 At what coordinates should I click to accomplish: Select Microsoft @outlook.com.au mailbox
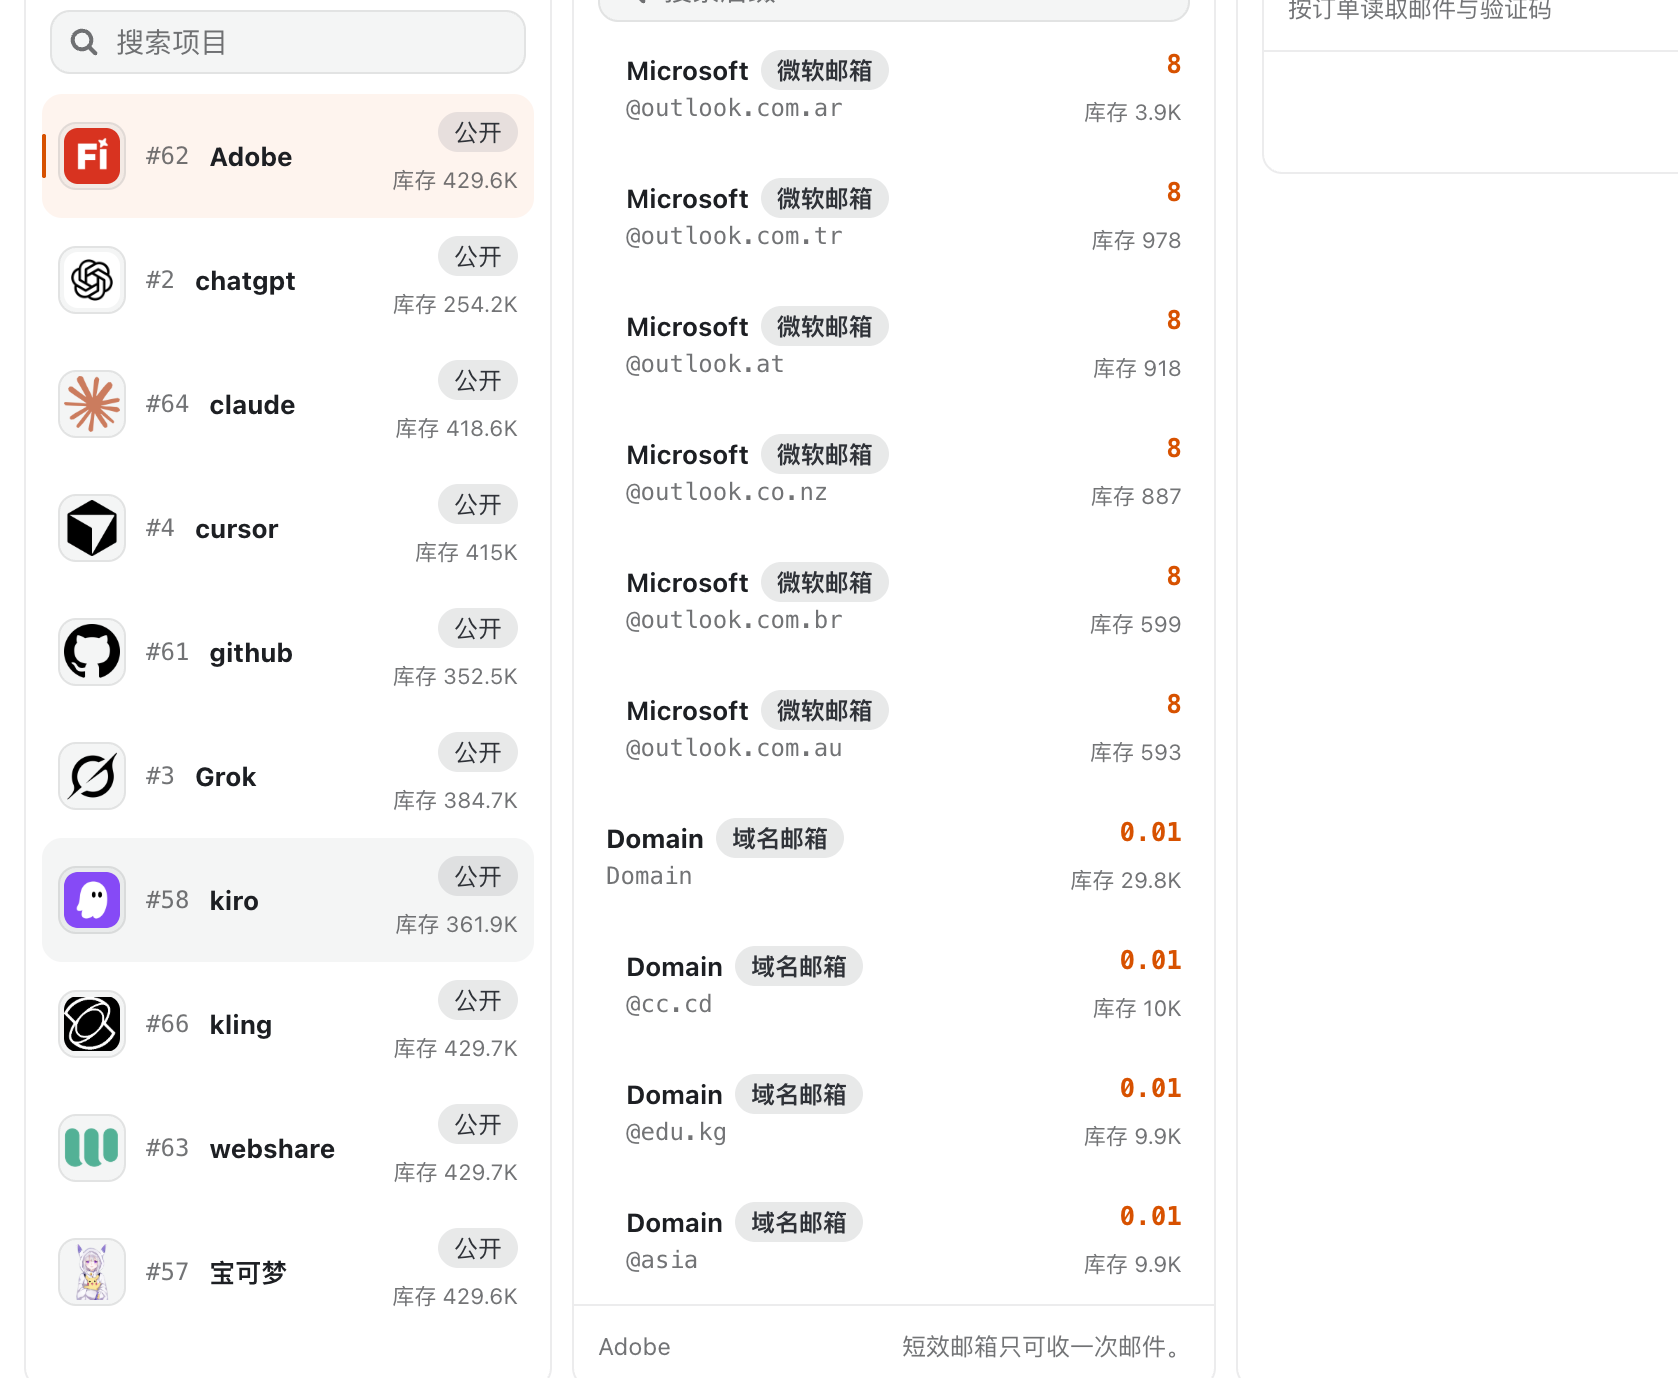click(894, 728)
